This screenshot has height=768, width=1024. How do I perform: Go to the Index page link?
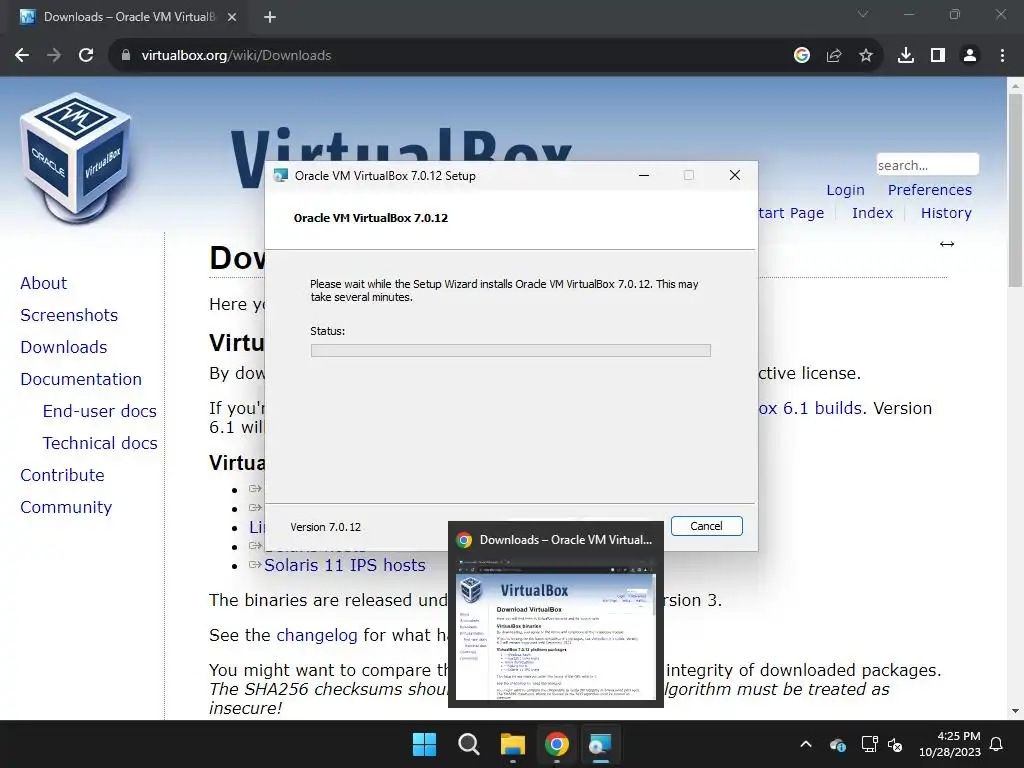pyautogui.click(x=872, y=213)
